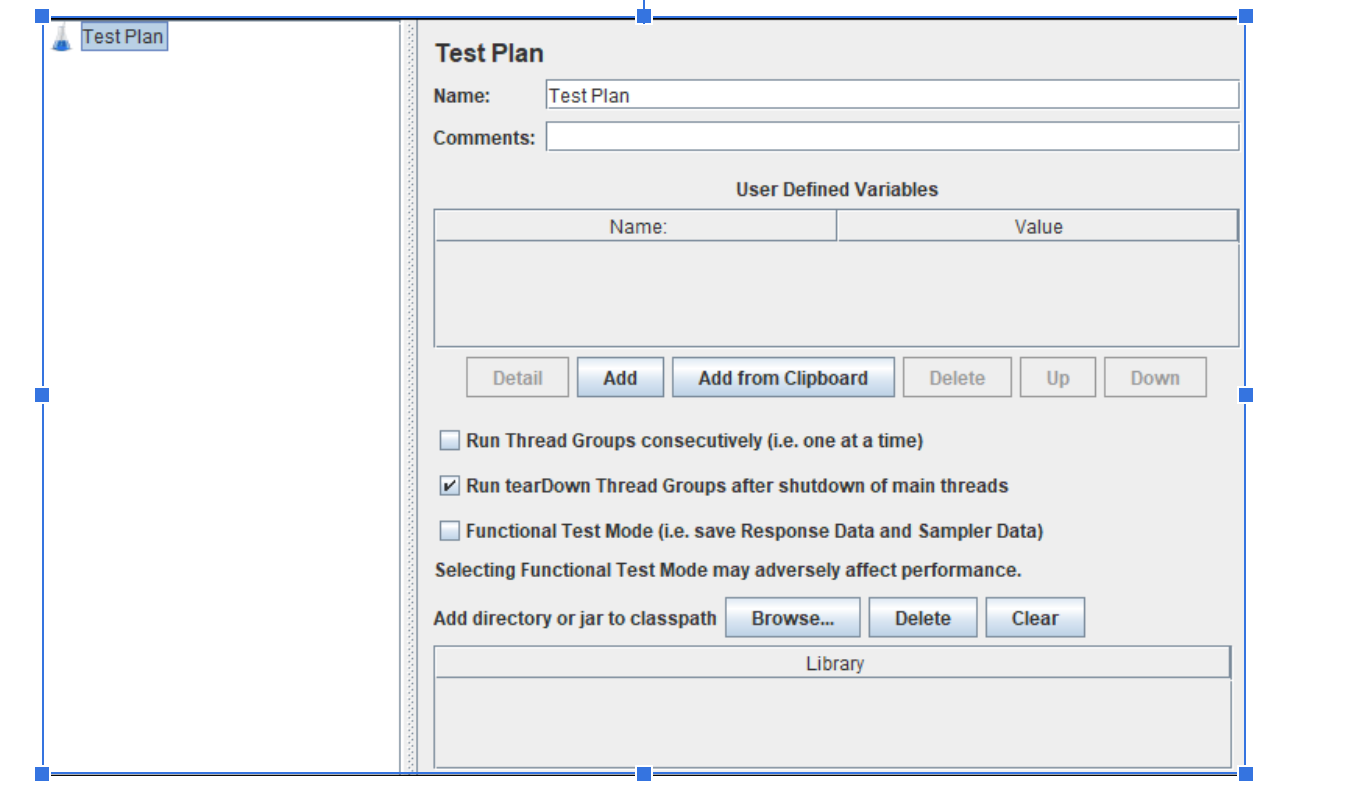Image resolution: width=1348 pixels, height=786 pixels.
Task: Click the Name column header
Action: [637, 227]
